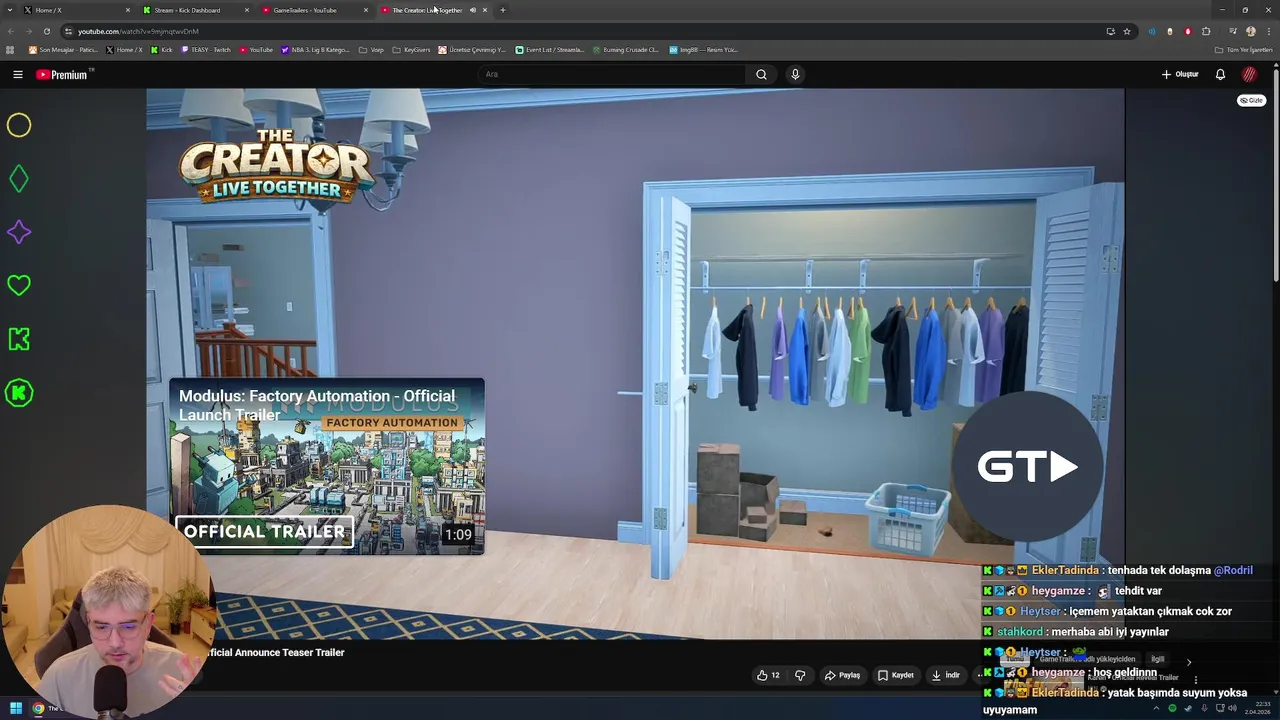Click the green heart overlay icon

tap(19, 286)
